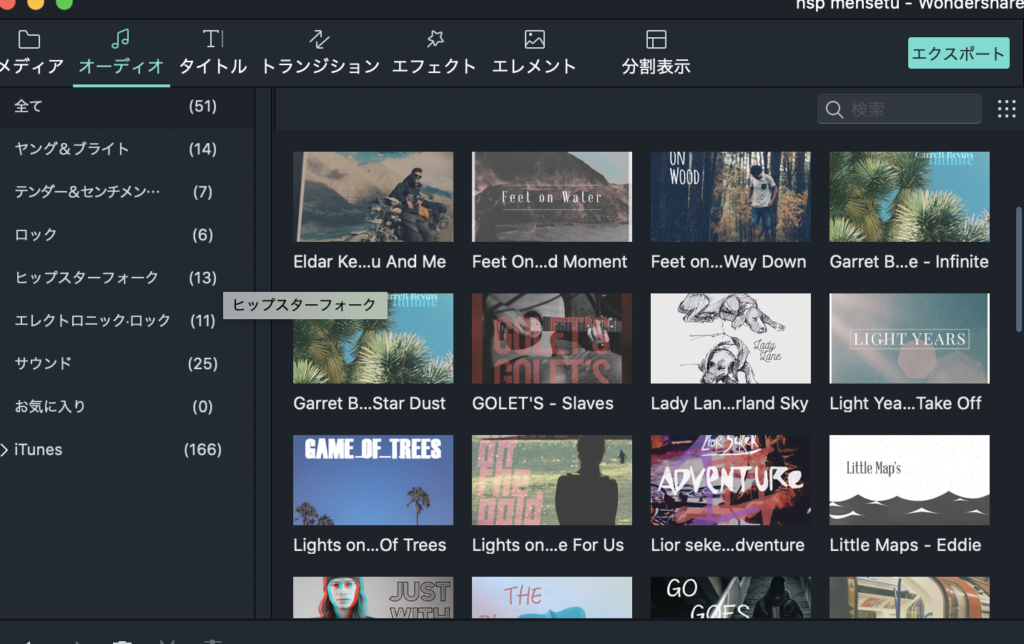Select the 全て (51) category
Image resolution: width=1024 pixels, height=644 pixels.
[x=127, y=106]
